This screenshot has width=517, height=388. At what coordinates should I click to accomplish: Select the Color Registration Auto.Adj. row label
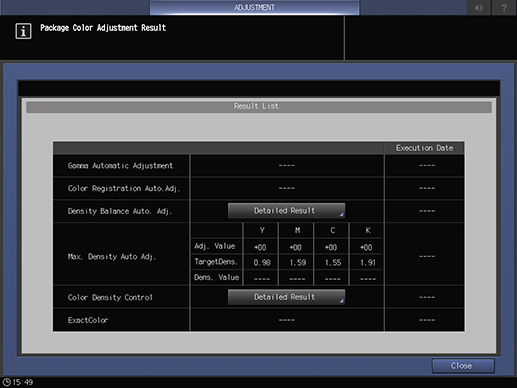124,188
